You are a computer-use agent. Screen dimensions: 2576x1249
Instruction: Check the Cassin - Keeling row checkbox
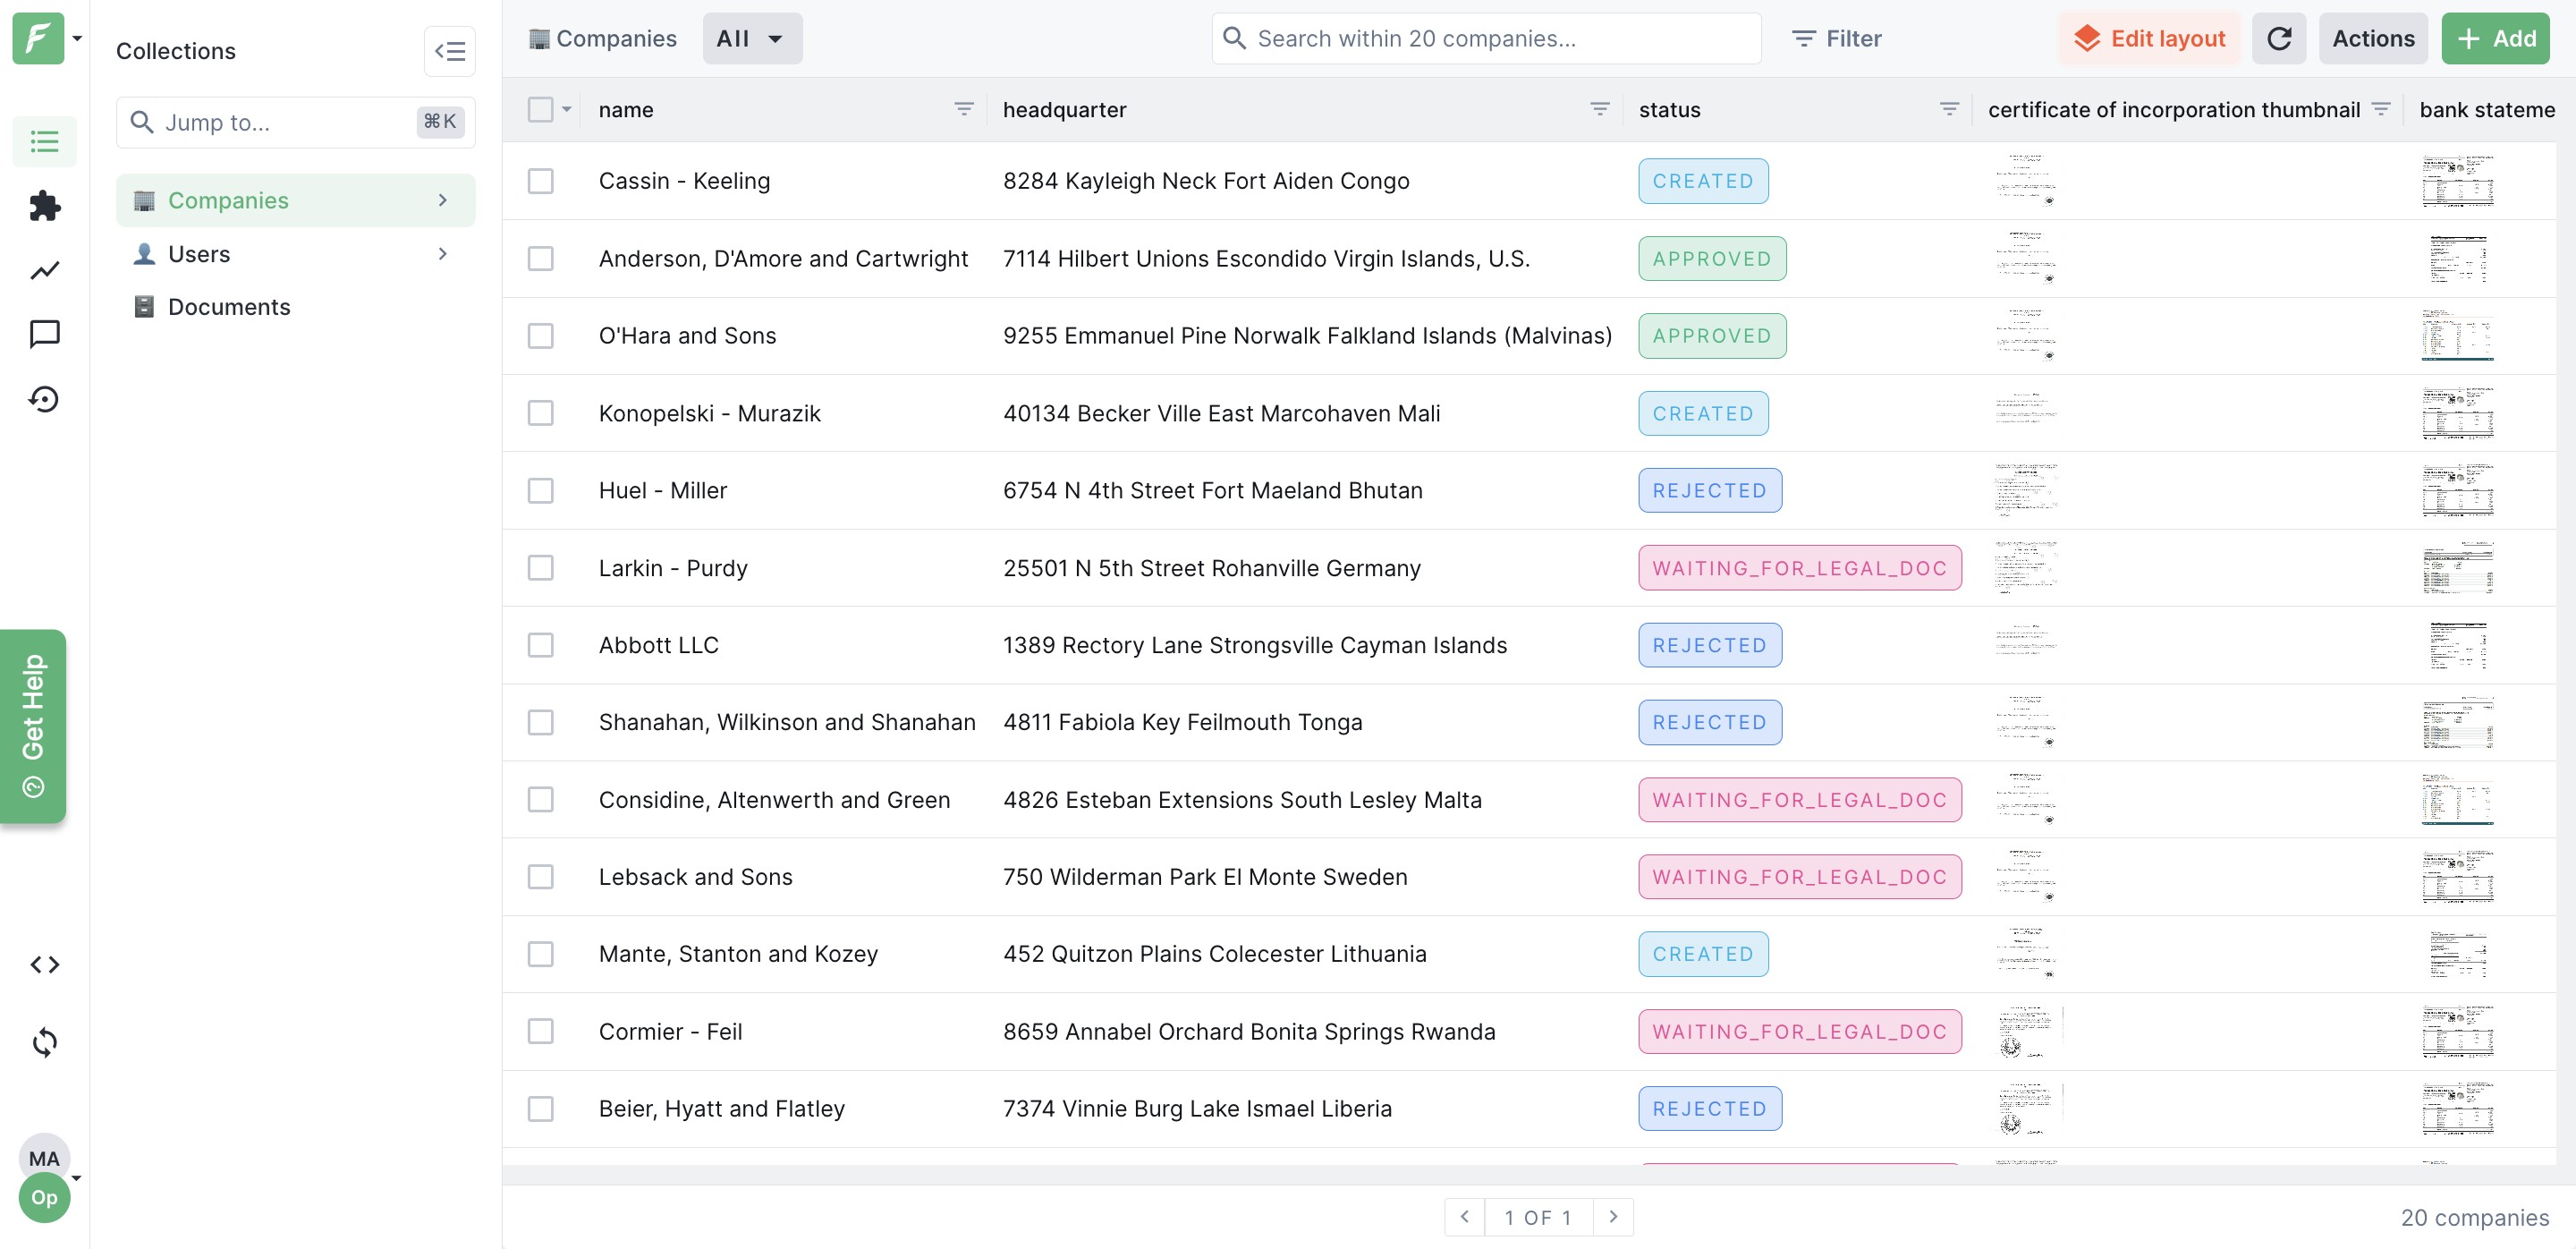point(540,181)
